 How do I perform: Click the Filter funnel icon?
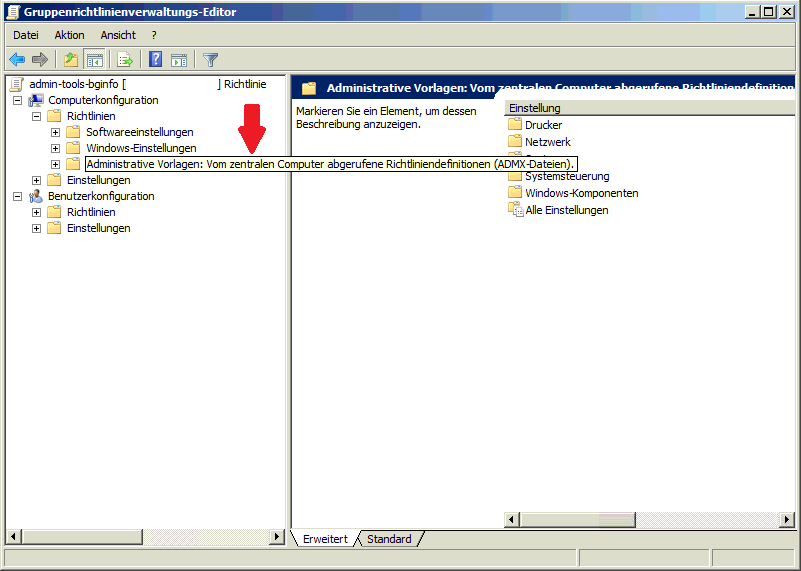point(211,60)
